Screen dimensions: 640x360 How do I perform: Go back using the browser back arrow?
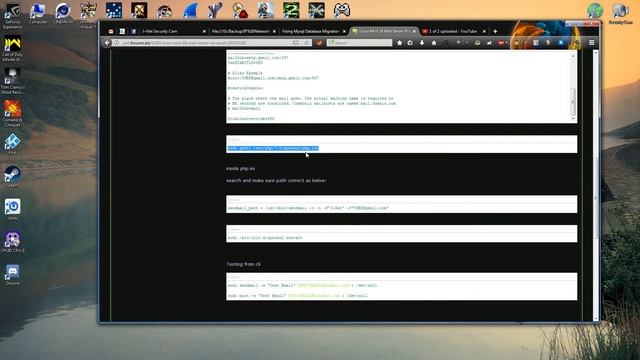pyautogui.click(x=107, y=42)
